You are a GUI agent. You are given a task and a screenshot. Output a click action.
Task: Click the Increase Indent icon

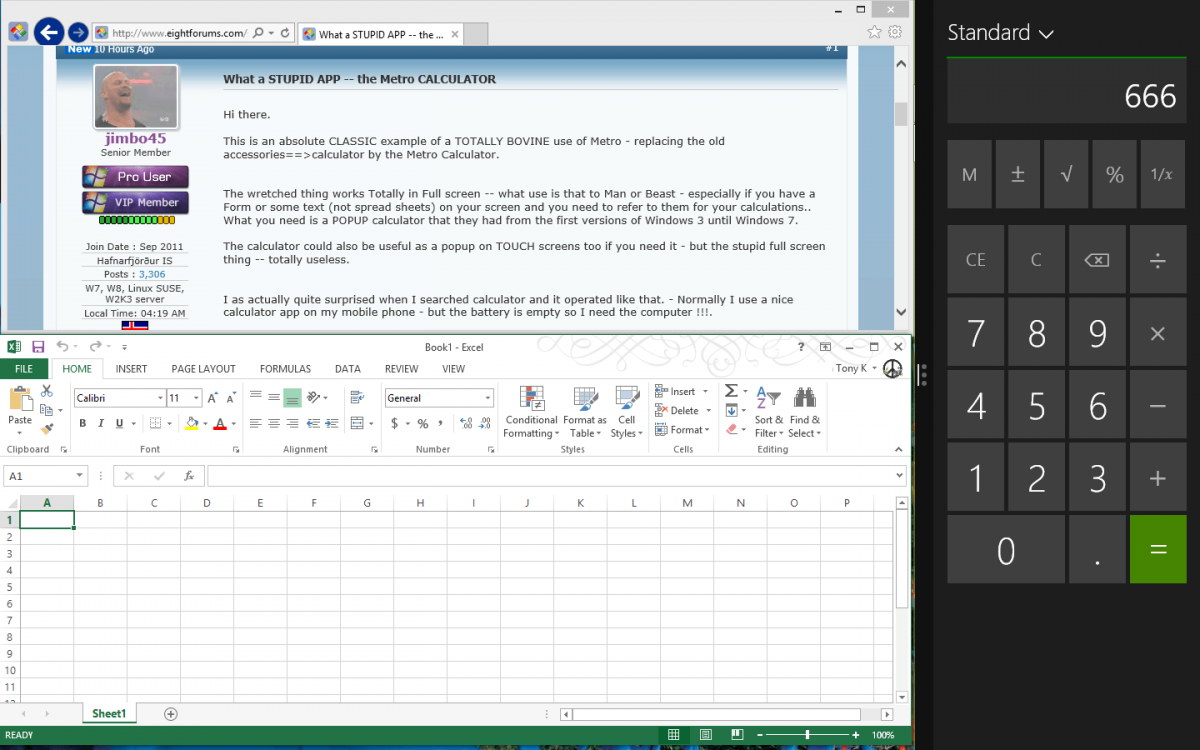330,424
